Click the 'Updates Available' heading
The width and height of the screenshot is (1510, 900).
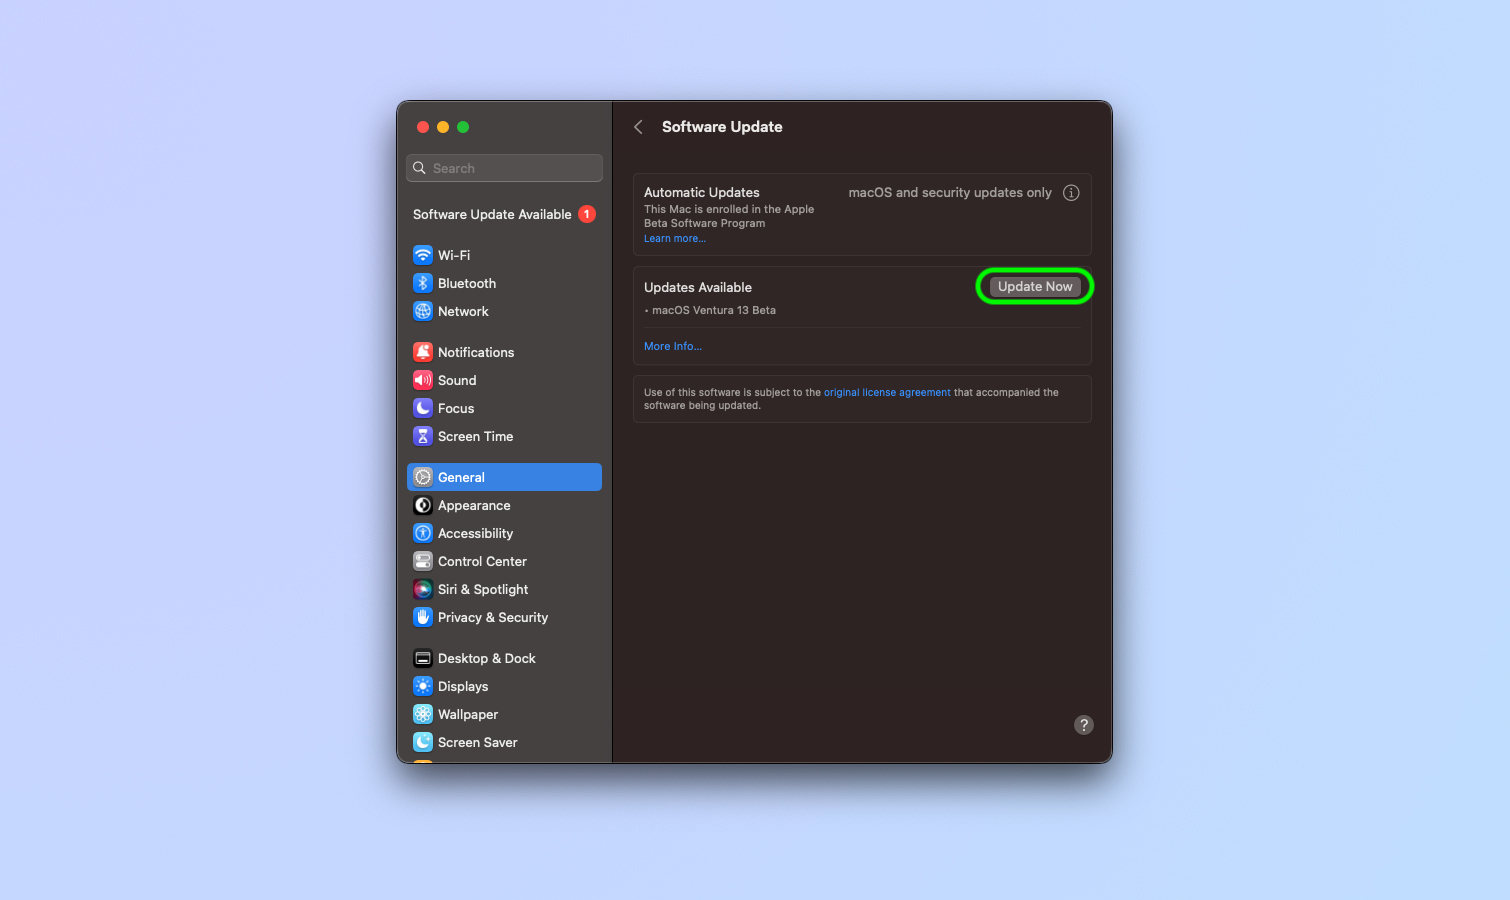(x=698, y=287)
